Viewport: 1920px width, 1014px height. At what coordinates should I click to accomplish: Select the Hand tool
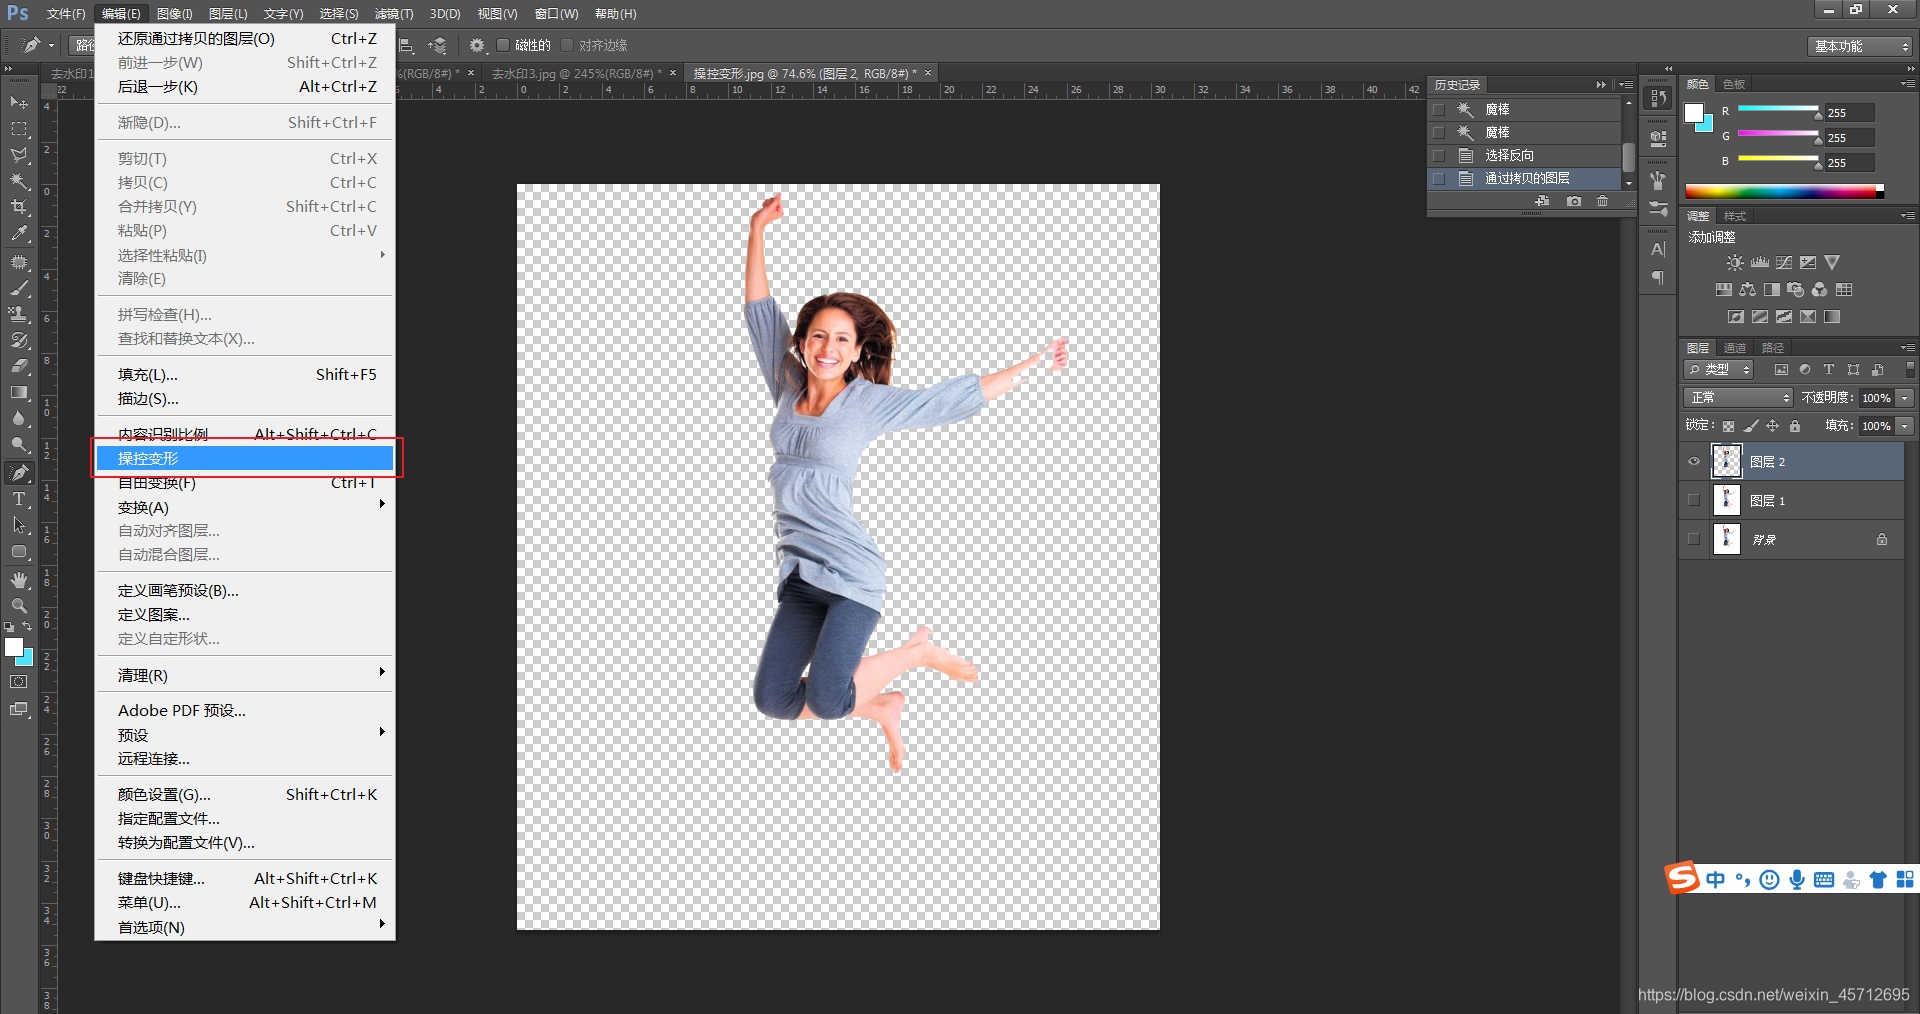[x=19, y=580]
